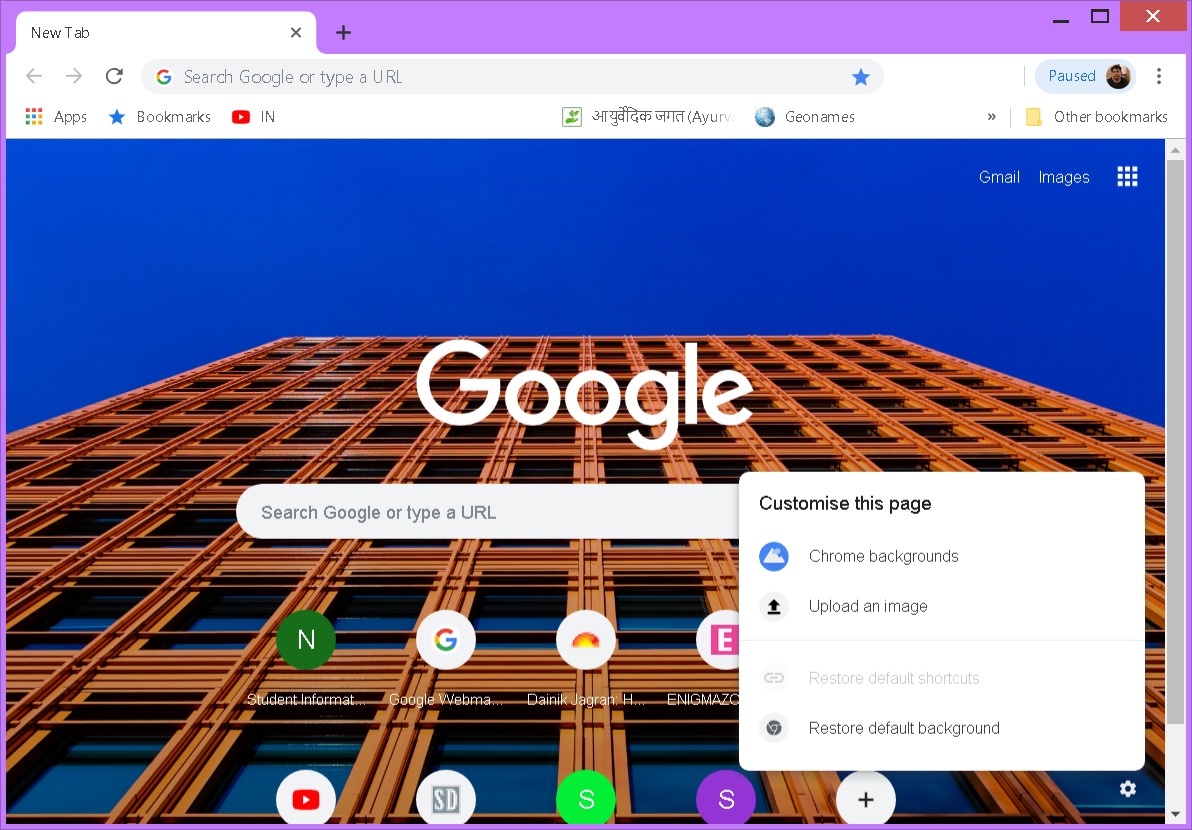The width and height of the screenshot is (1192, 830).
Task: Click the ENIGMAZO shortcut icon
Action: click(722, 640)
